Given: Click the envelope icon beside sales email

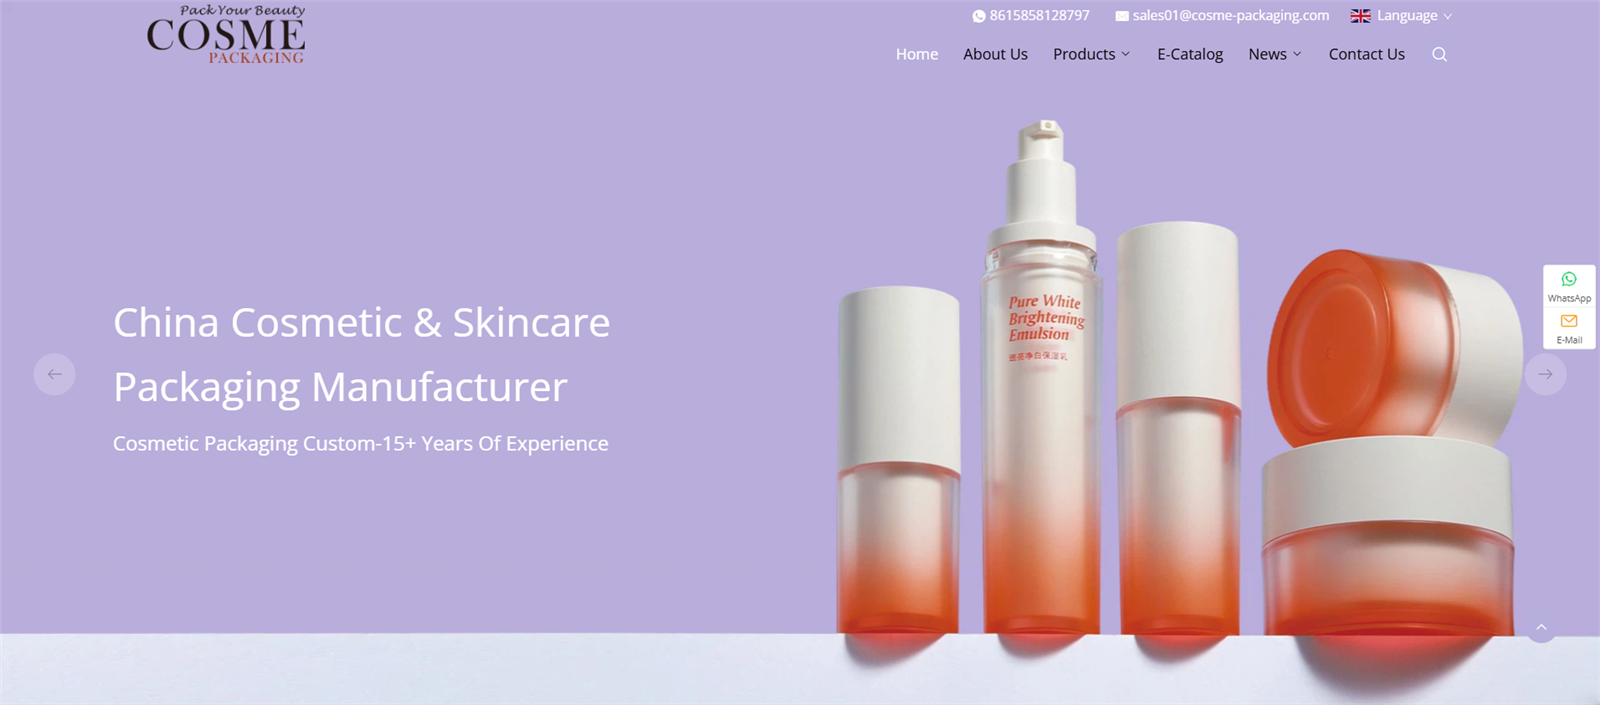Looking at the screenshot, I should pos(1122,16).
